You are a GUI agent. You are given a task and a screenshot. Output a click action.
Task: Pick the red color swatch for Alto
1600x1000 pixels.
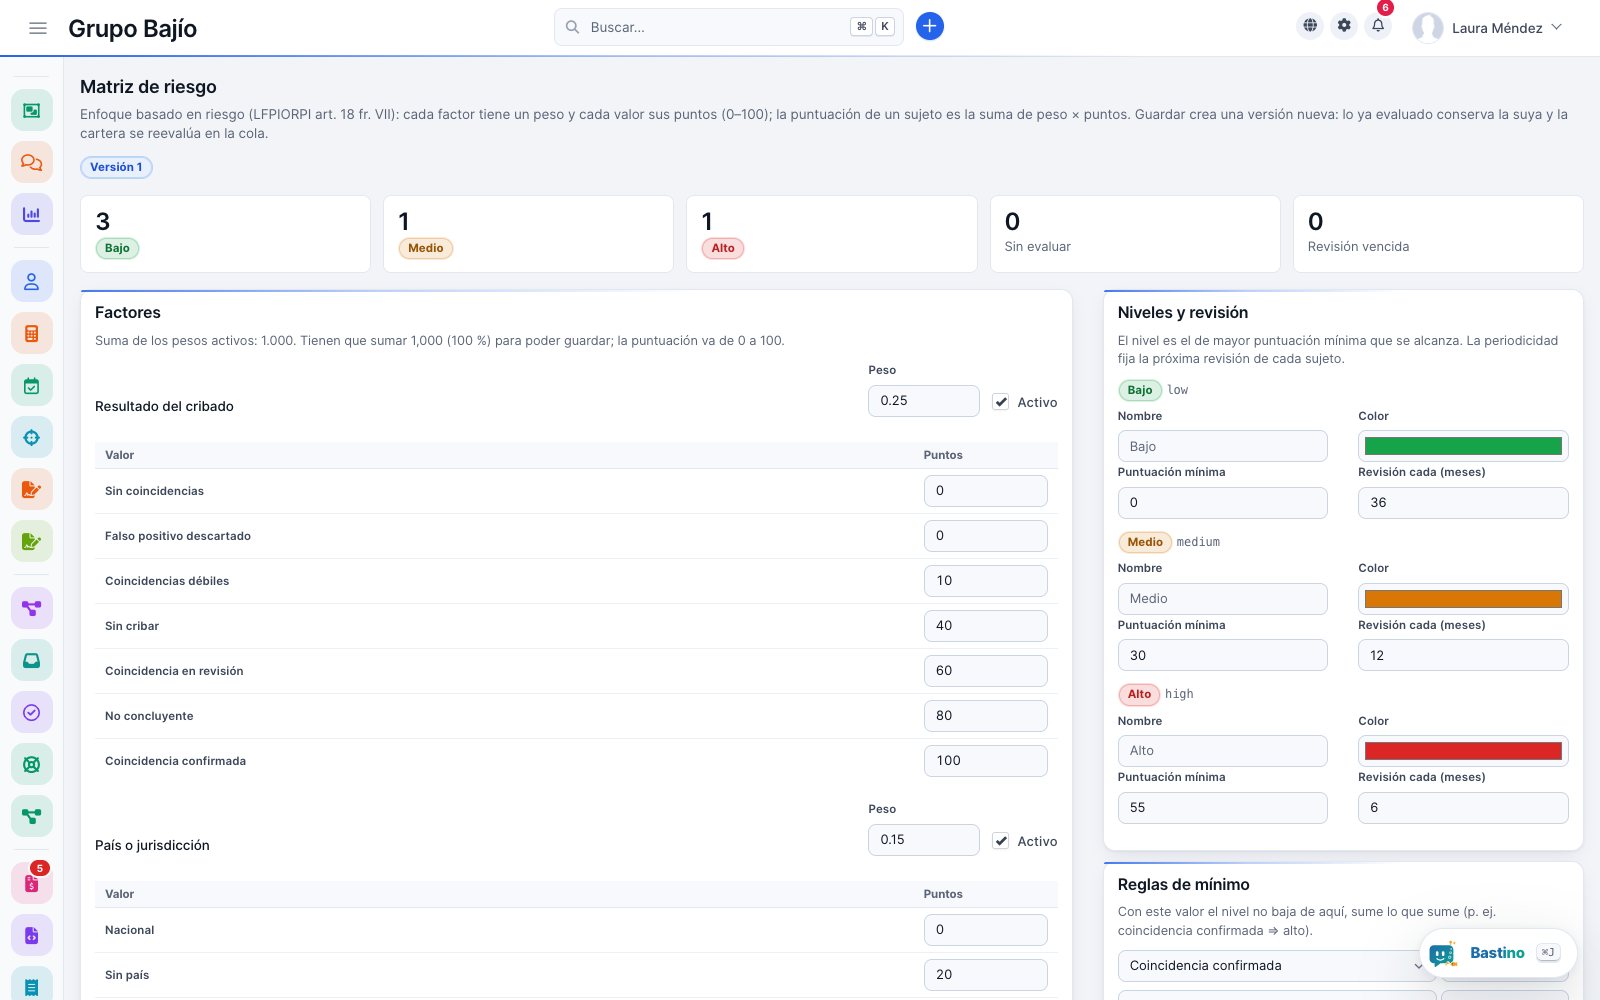[1463, 751]
